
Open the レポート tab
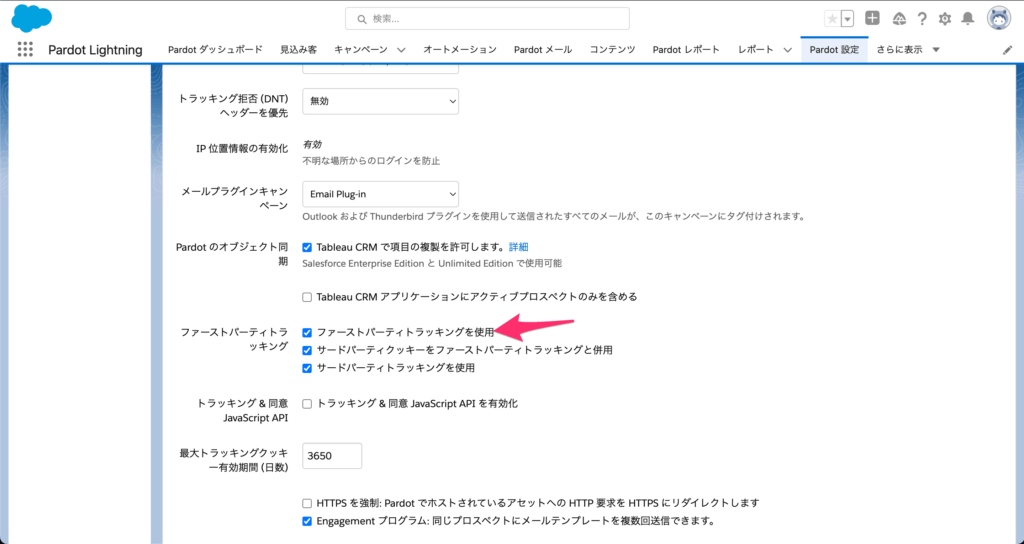[x=756, y=50]
